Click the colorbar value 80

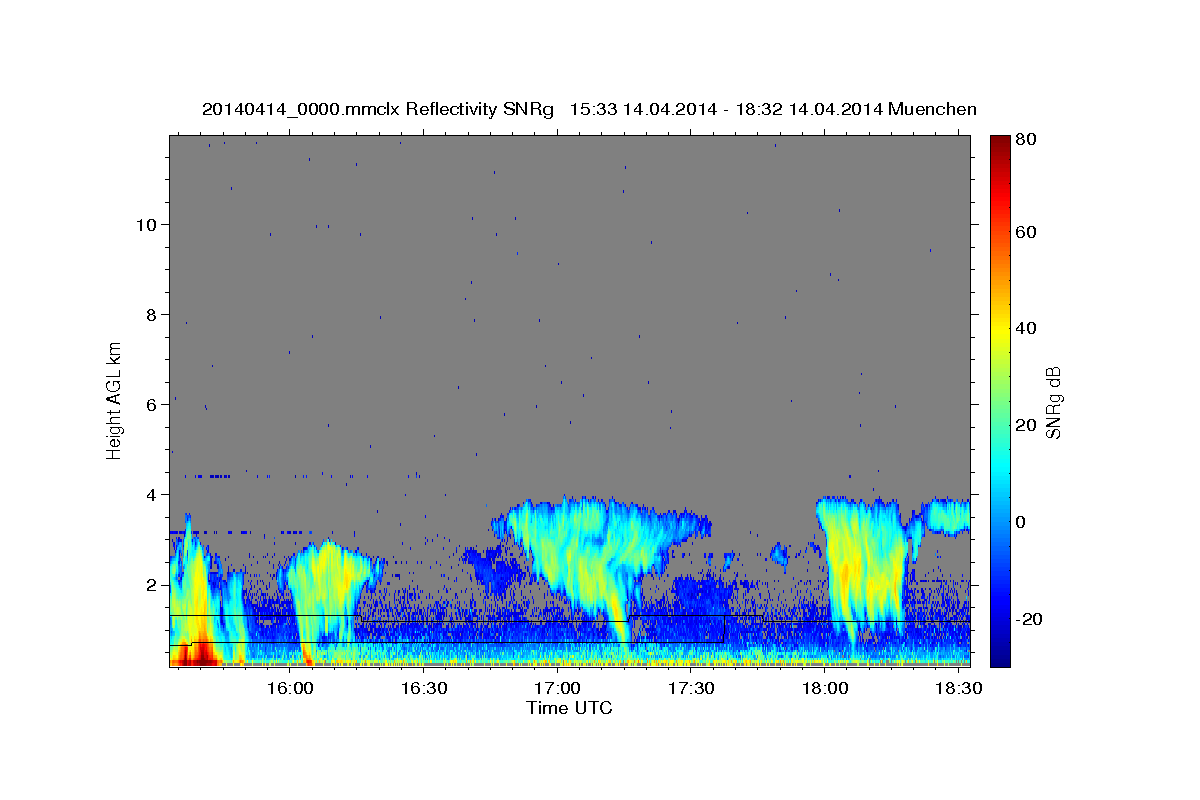[1025, 140]
